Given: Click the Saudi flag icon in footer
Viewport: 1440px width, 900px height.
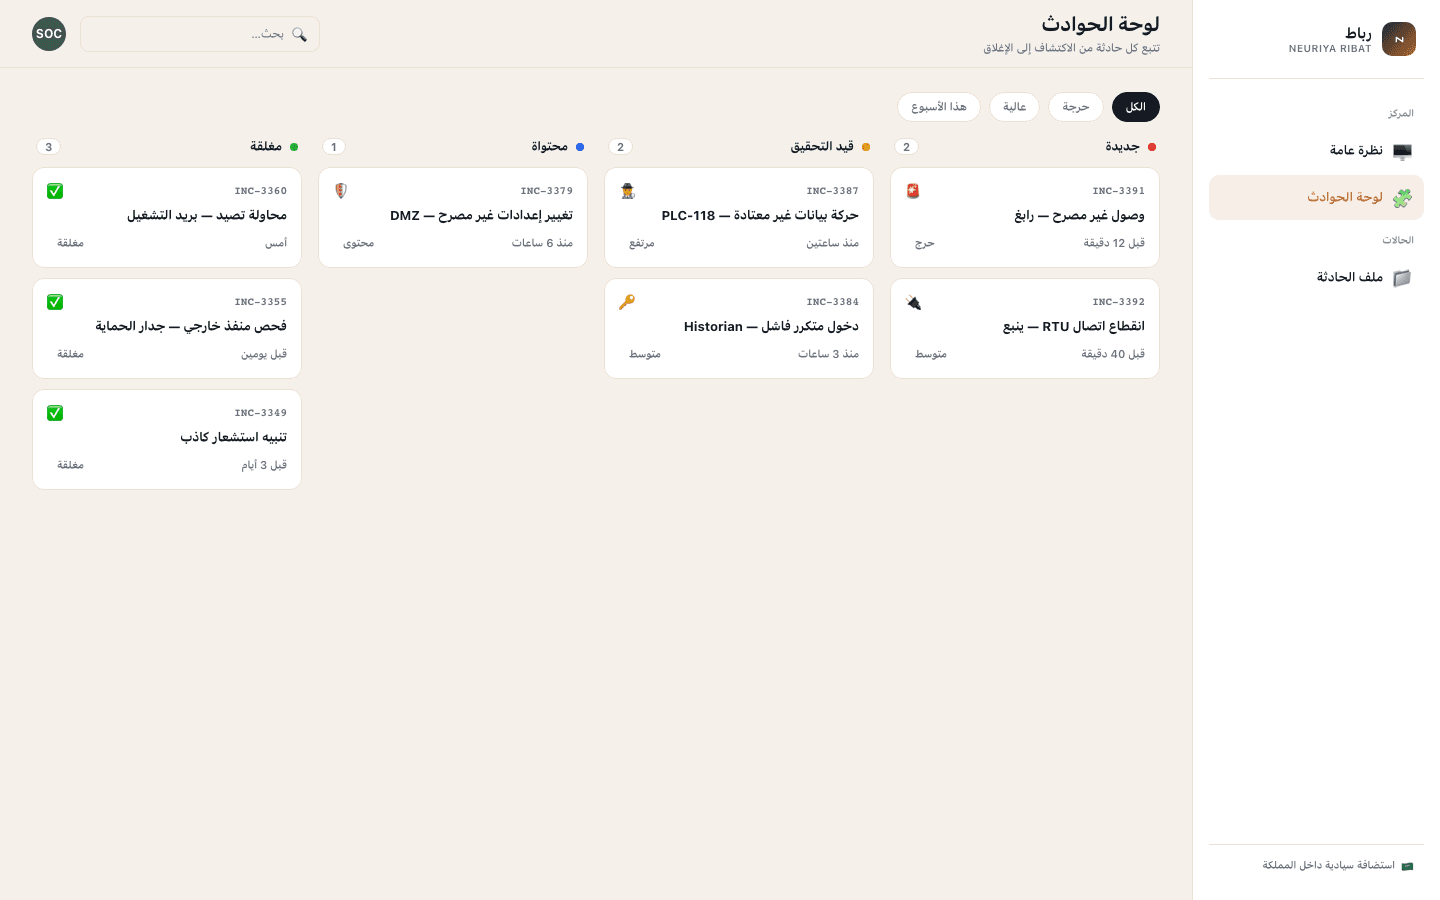Looking at the screenshot, I should coord(1407,866).
